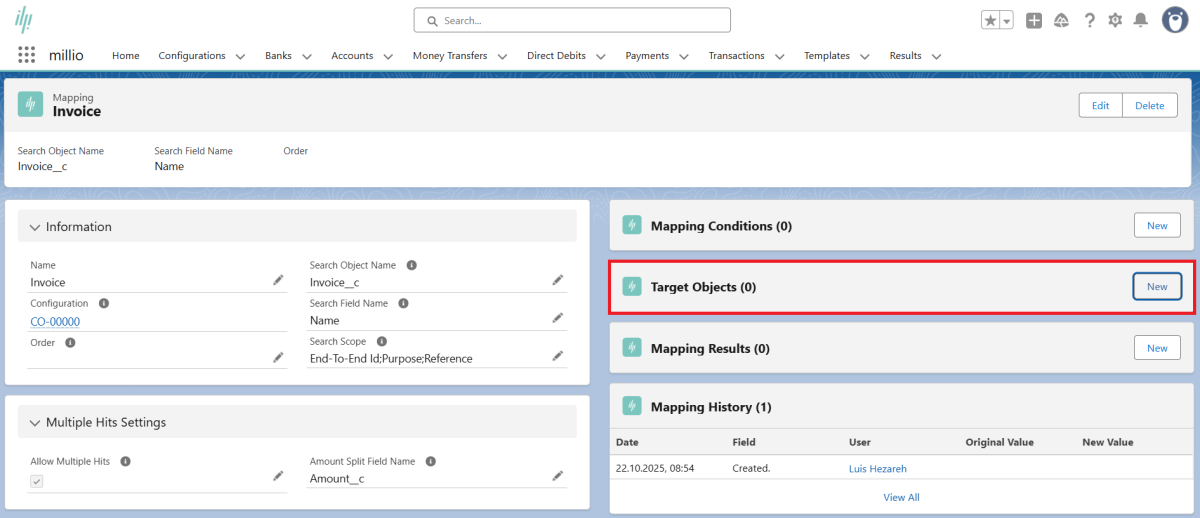Open the App Launcher grid icon
1200x518 pixels.
tap(27, 56)
